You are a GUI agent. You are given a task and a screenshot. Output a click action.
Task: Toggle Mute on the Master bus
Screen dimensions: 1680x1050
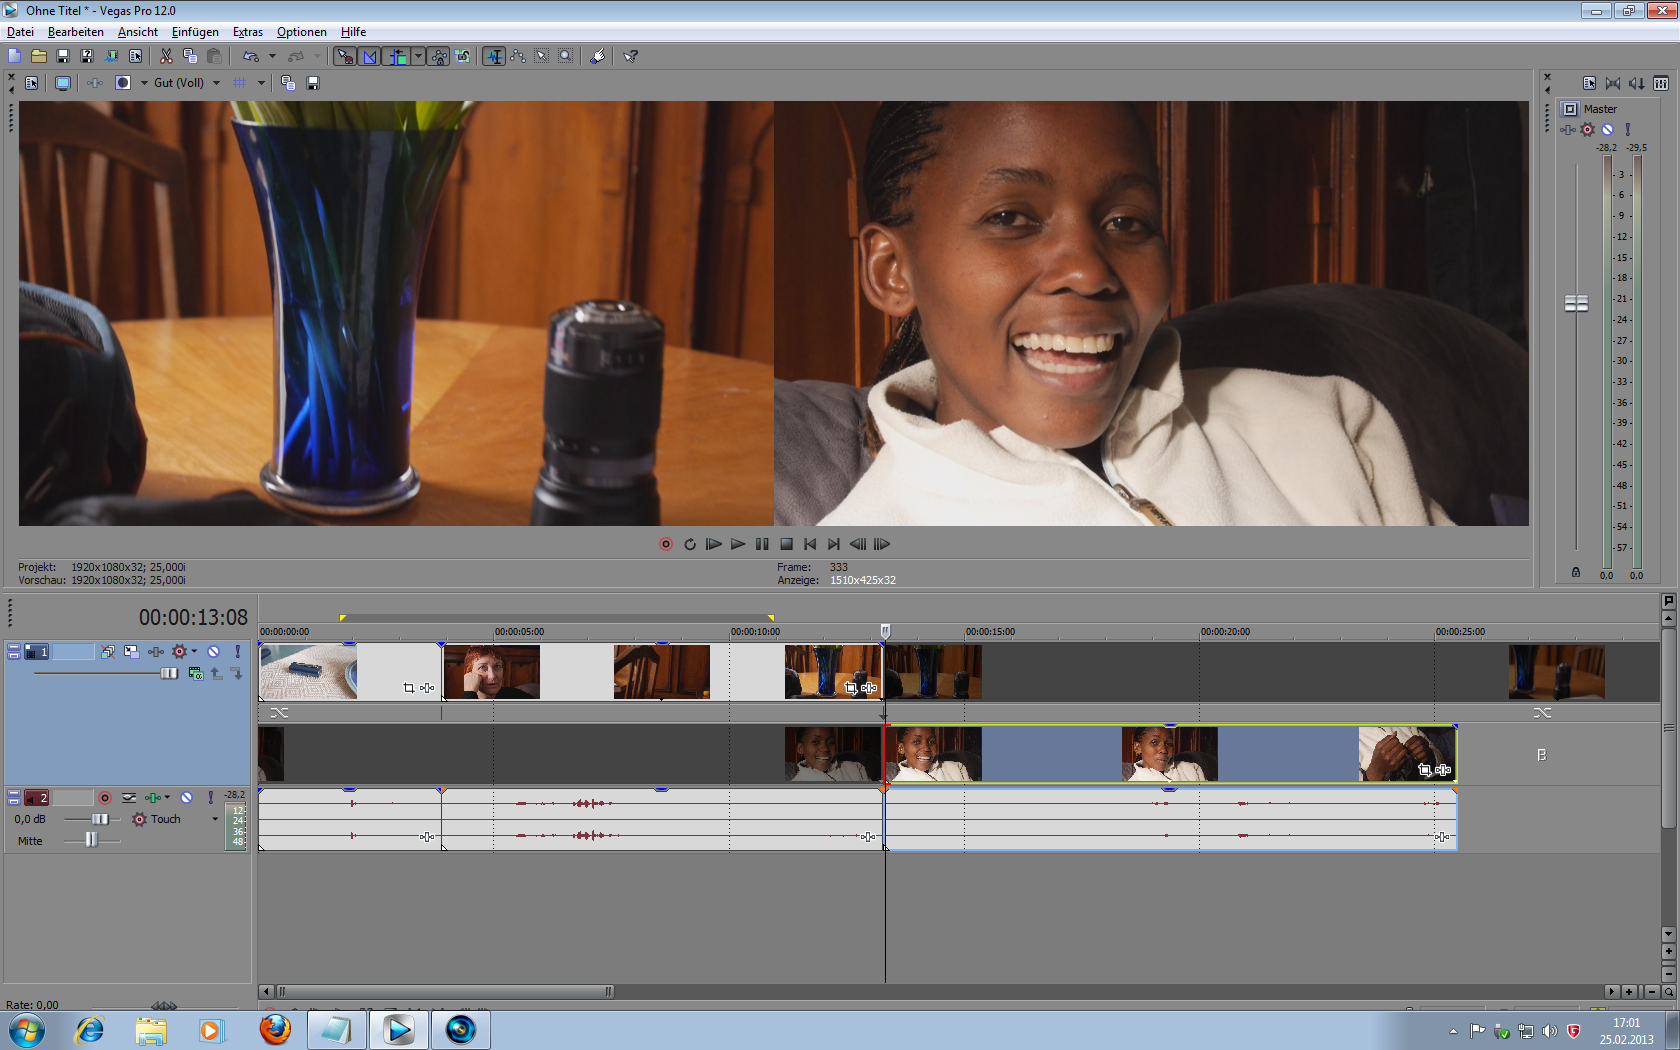(1607, 129)
